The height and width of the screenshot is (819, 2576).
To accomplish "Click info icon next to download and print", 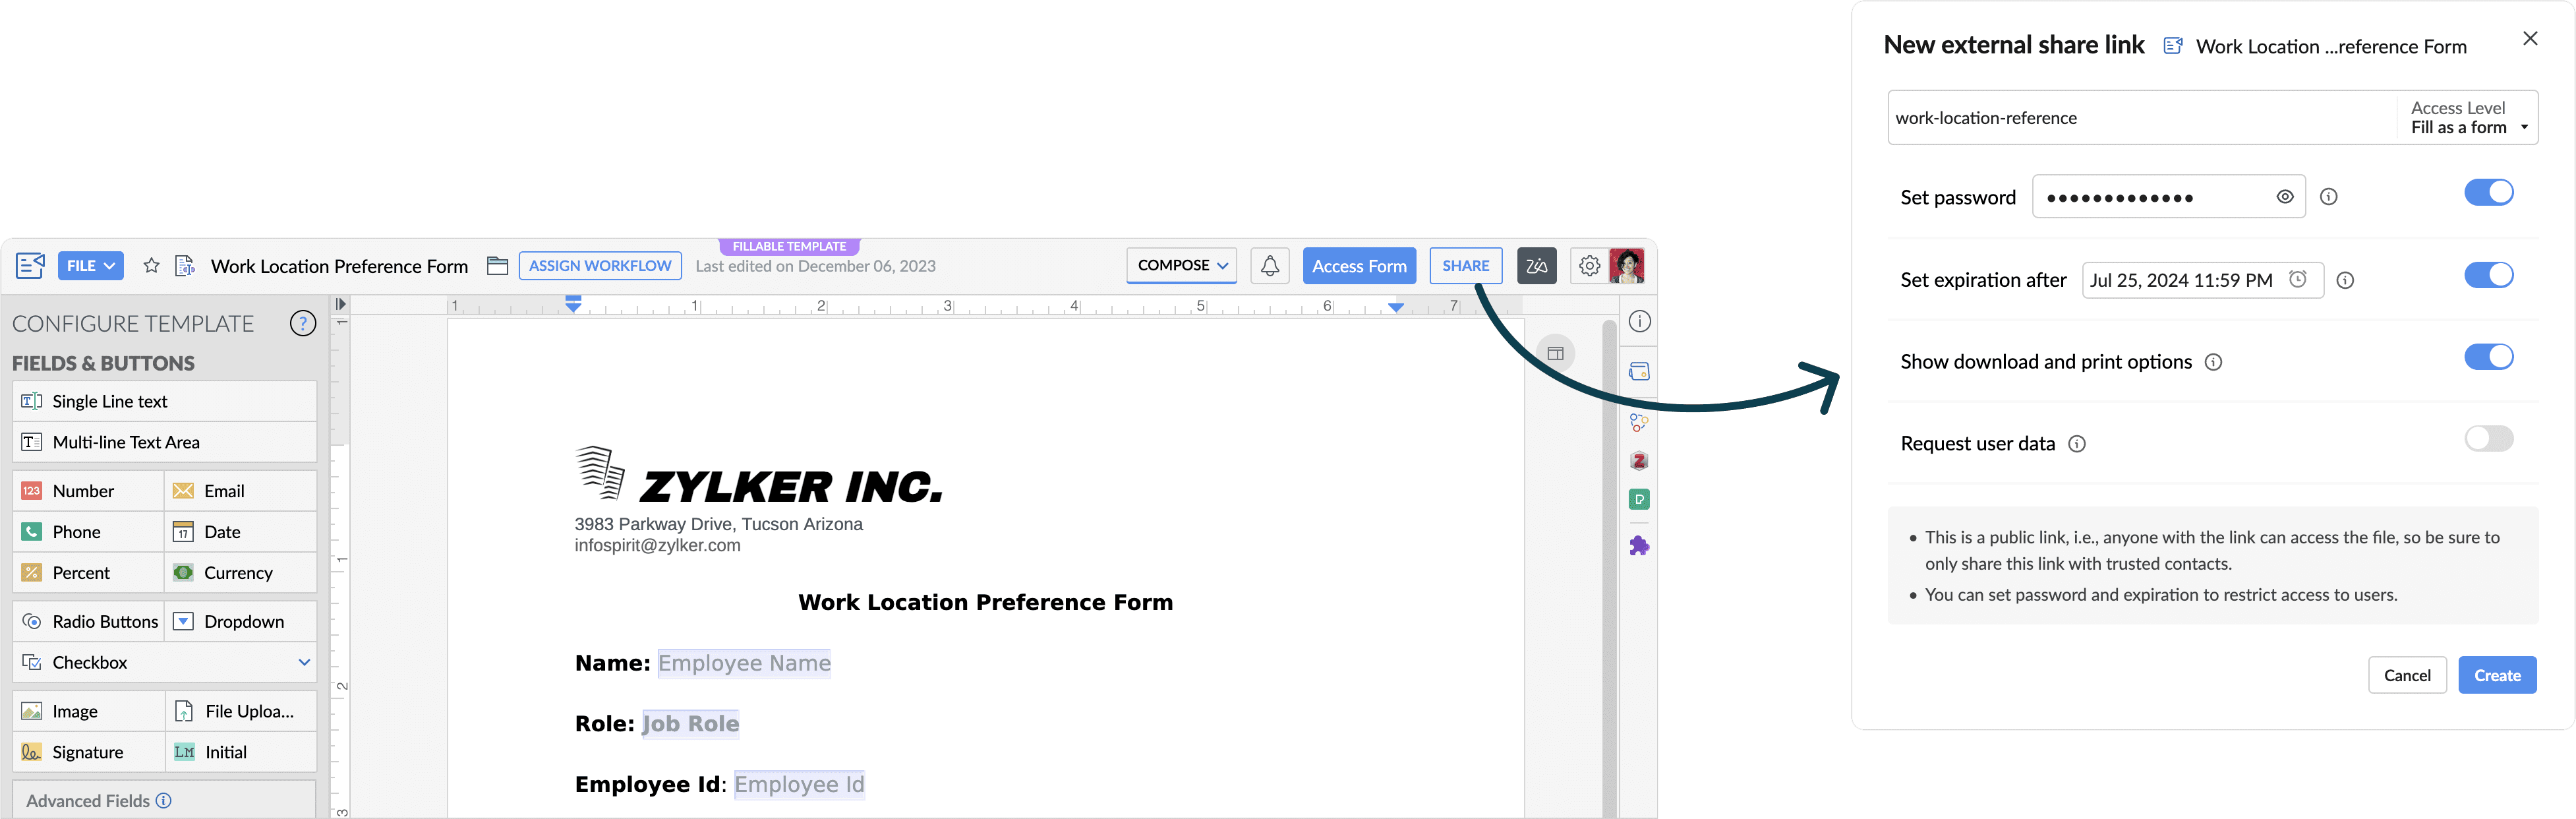I will pos(2213,362).
